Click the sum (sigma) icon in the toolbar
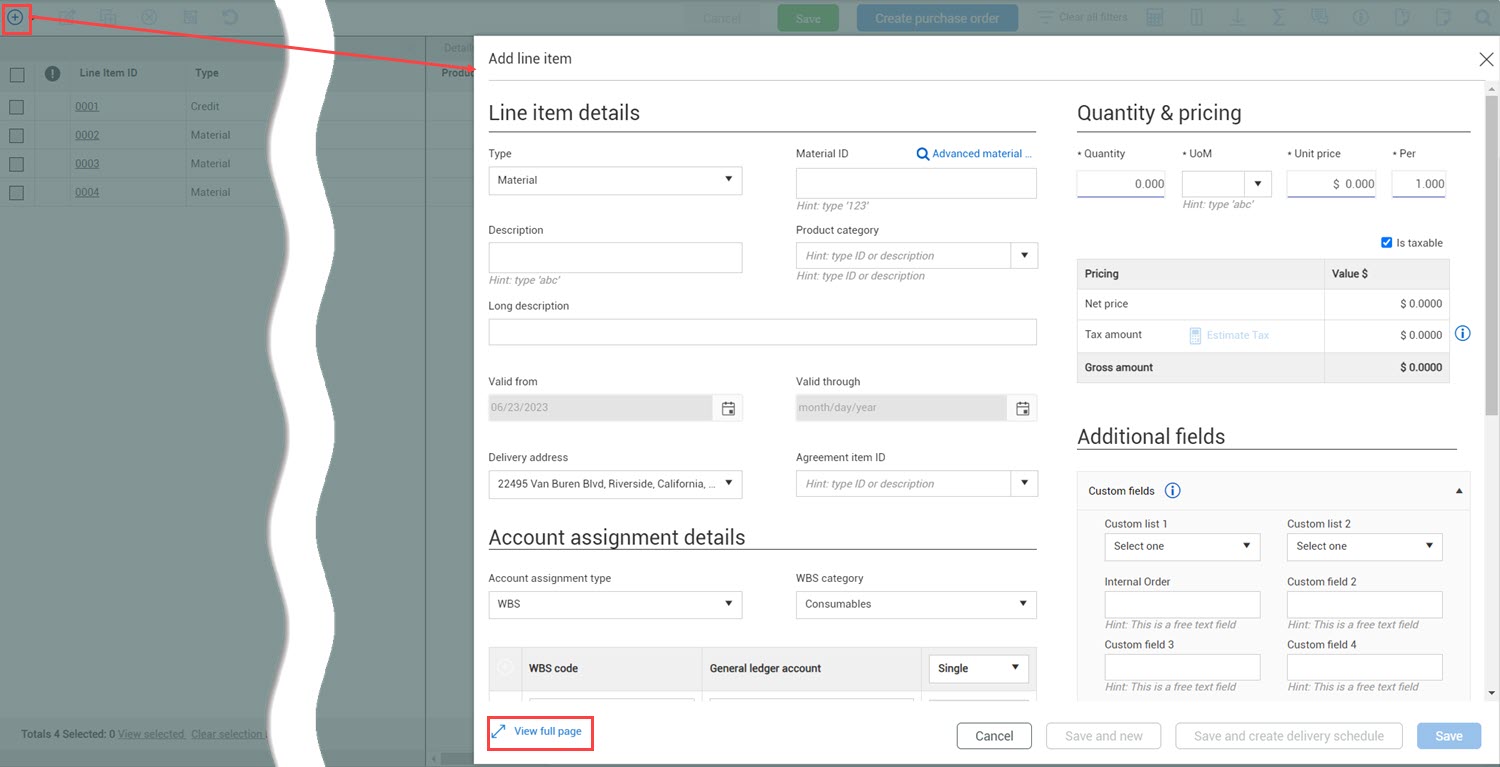 tap(1279, 17)
